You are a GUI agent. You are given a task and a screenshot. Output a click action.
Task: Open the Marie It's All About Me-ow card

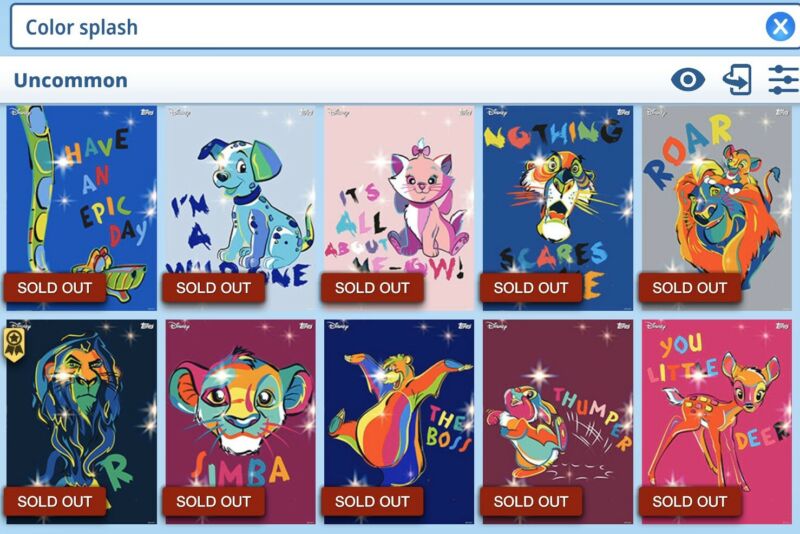click(x=399, y=208)
